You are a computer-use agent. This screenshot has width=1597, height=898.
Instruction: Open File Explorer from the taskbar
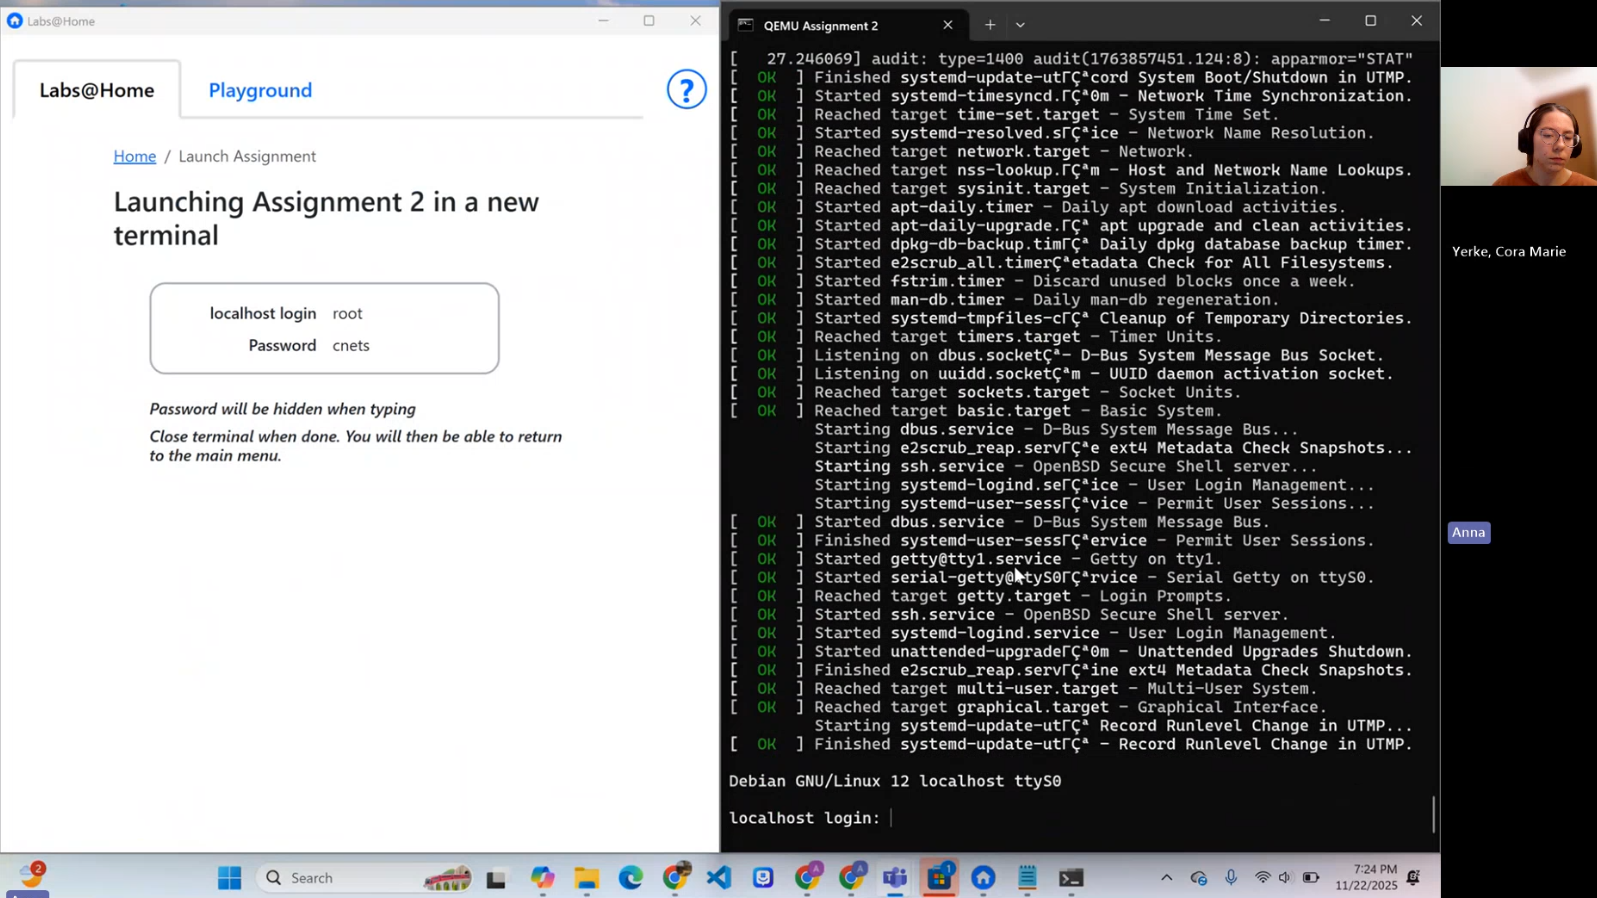[586, 878]
